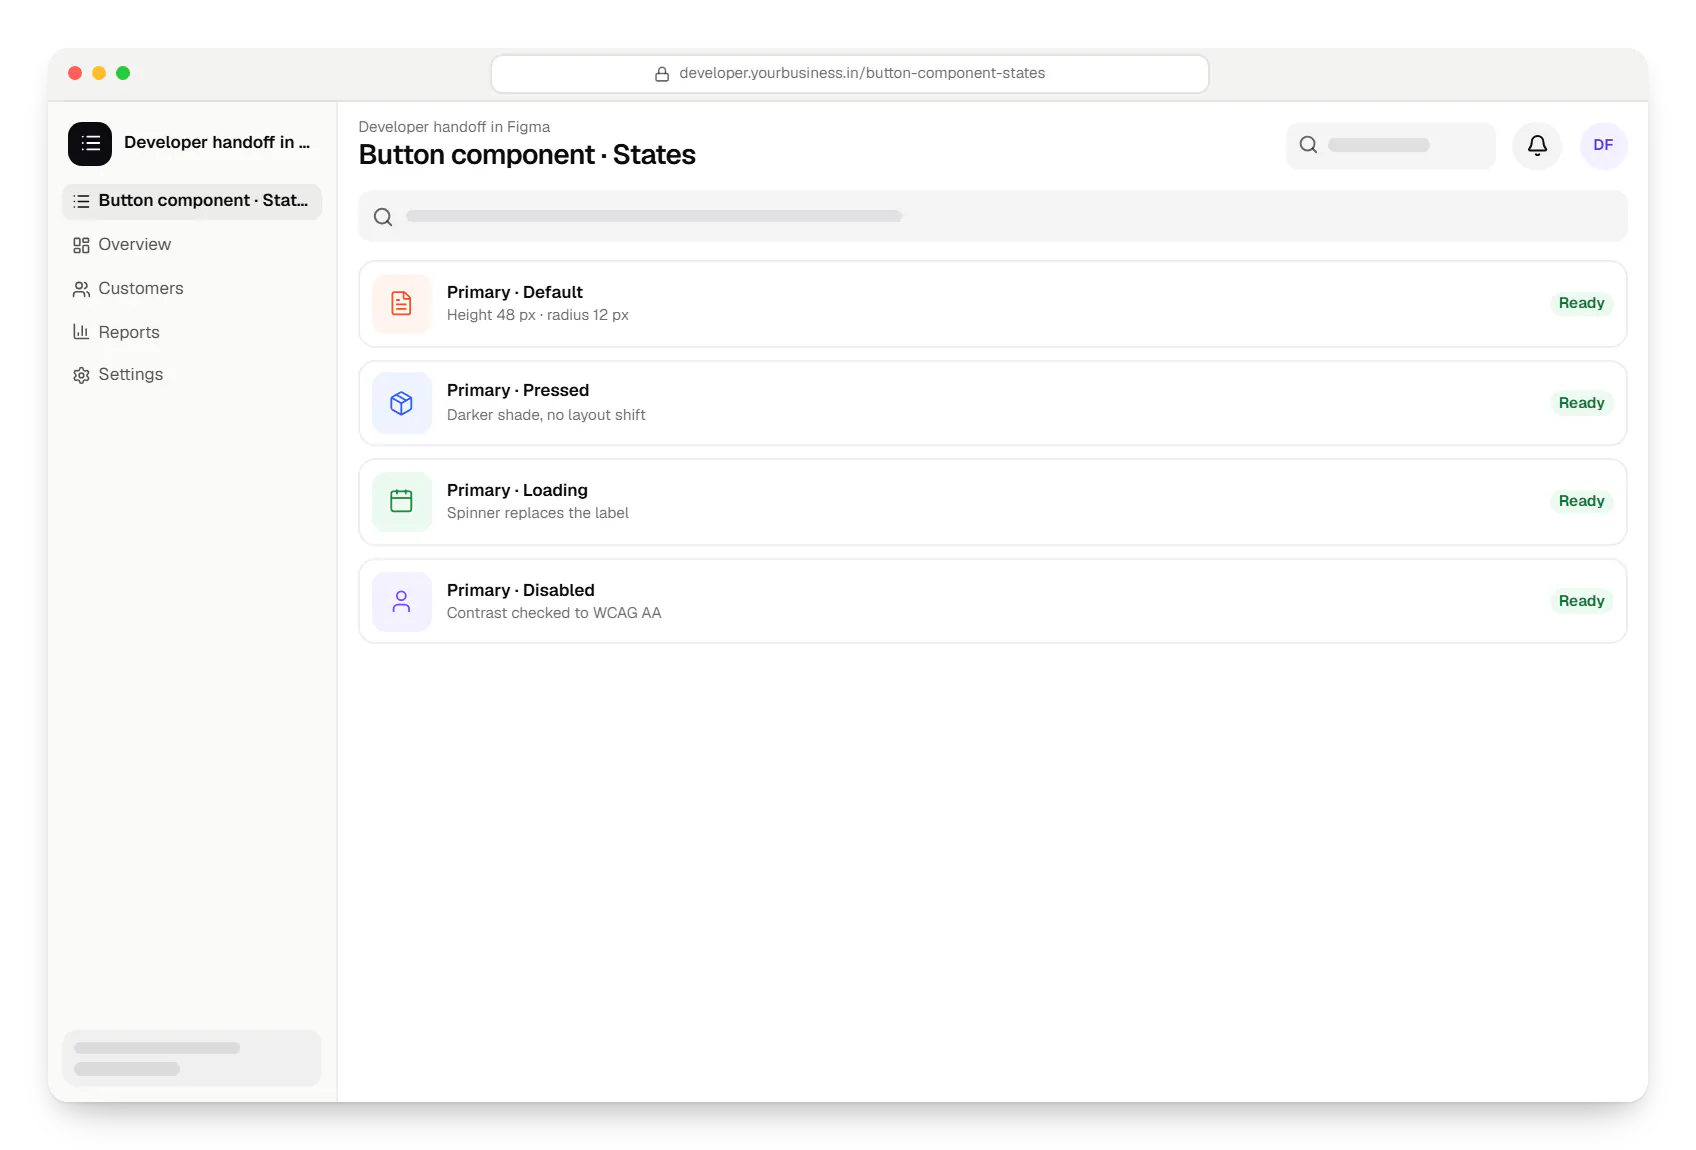Click the header search magnifier icon

tap(1308, 145)
